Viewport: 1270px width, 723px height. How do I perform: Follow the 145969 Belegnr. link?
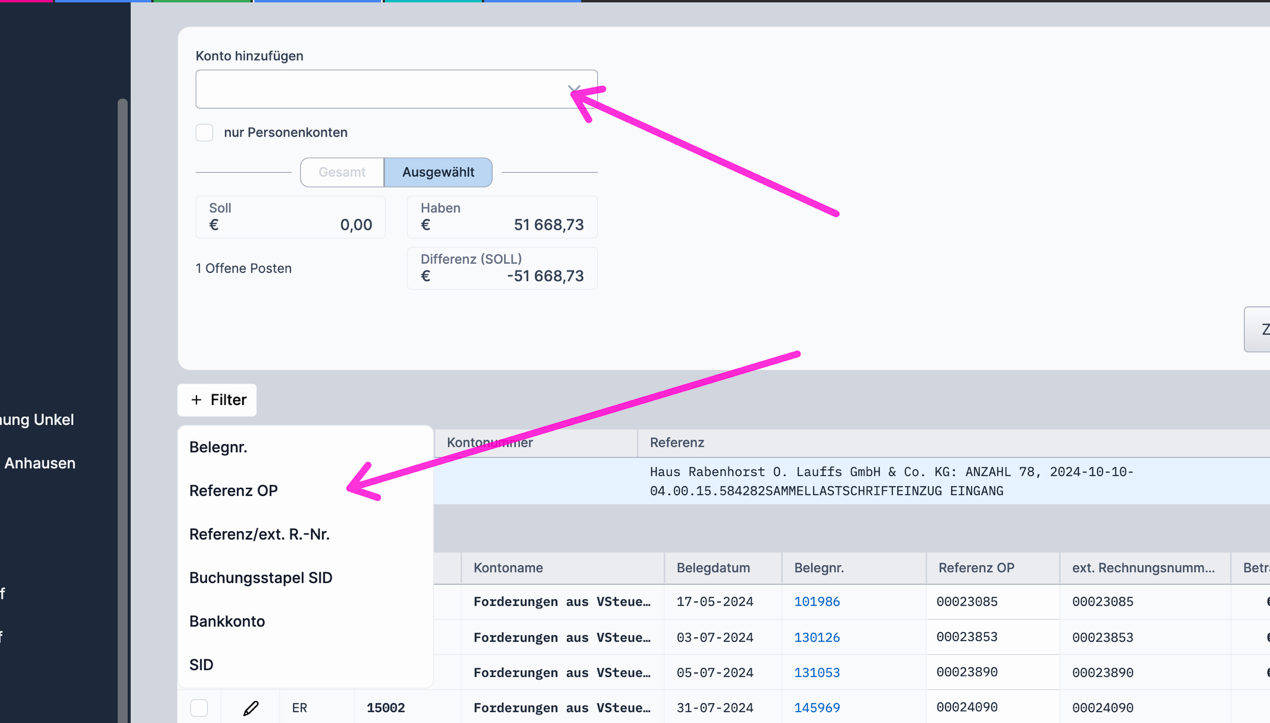(x=816, y=708)
